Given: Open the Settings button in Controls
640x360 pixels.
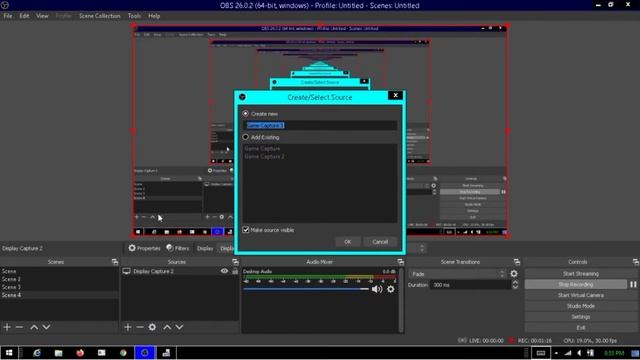Looking at the screenshot, I should click(x=580, y=317).
